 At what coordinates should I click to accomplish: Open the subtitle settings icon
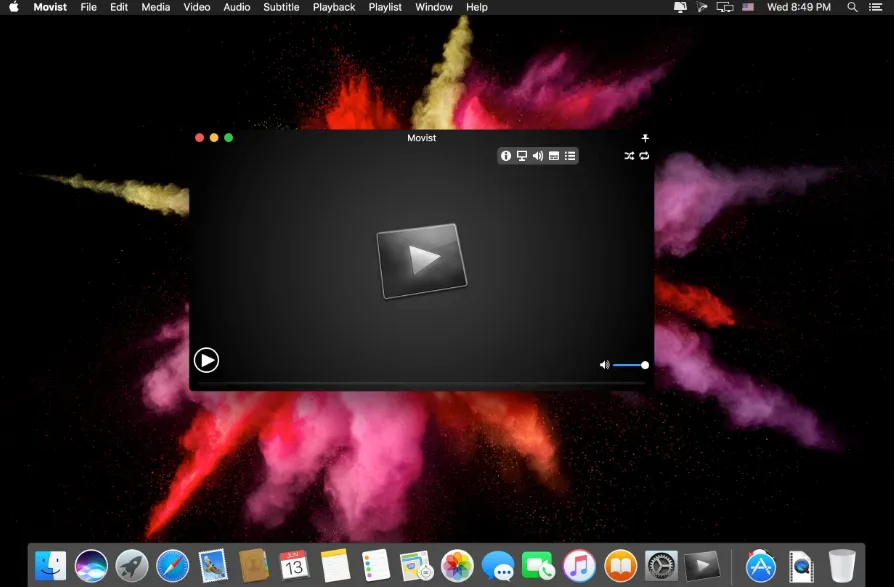554,156
